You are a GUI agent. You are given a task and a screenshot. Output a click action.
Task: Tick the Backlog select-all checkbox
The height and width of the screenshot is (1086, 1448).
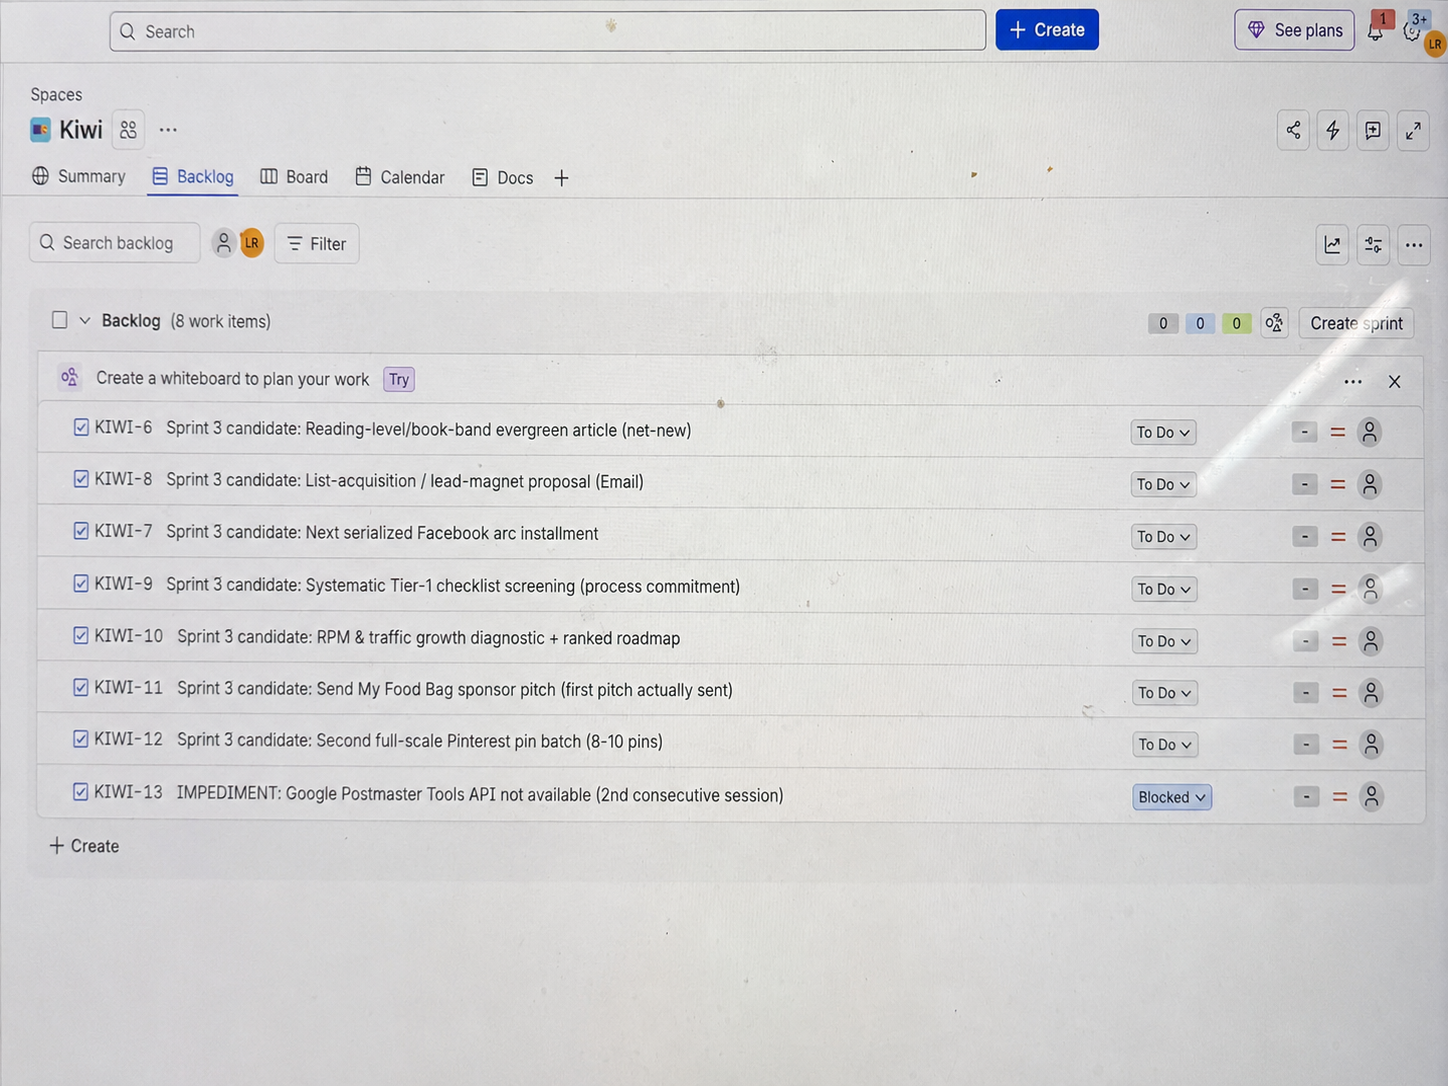pyautogui.click(x=60, y=320)
